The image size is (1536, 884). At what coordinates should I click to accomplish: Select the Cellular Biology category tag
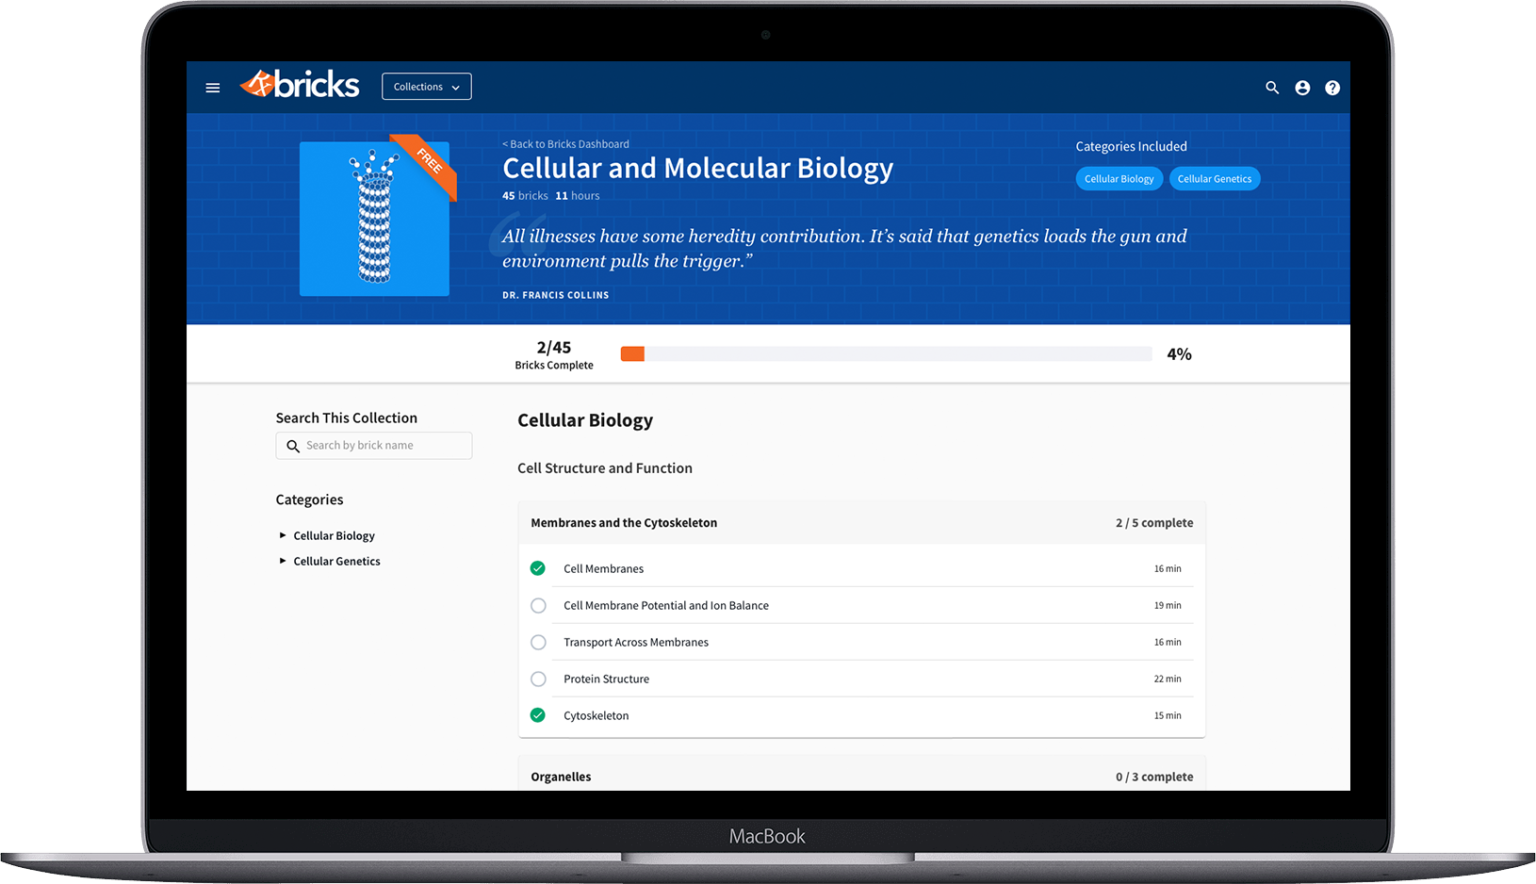click(1118, 178)
